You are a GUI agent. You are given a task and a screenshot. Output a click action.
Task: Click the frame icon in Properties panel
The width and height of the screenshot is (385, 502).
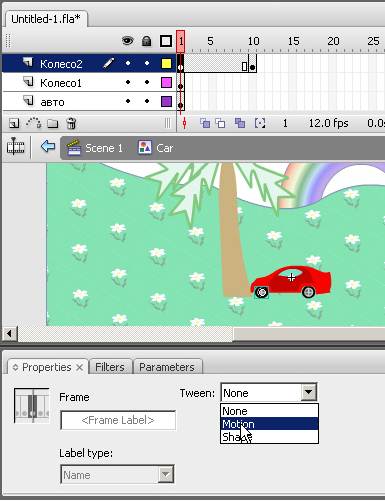pos(32,406)
